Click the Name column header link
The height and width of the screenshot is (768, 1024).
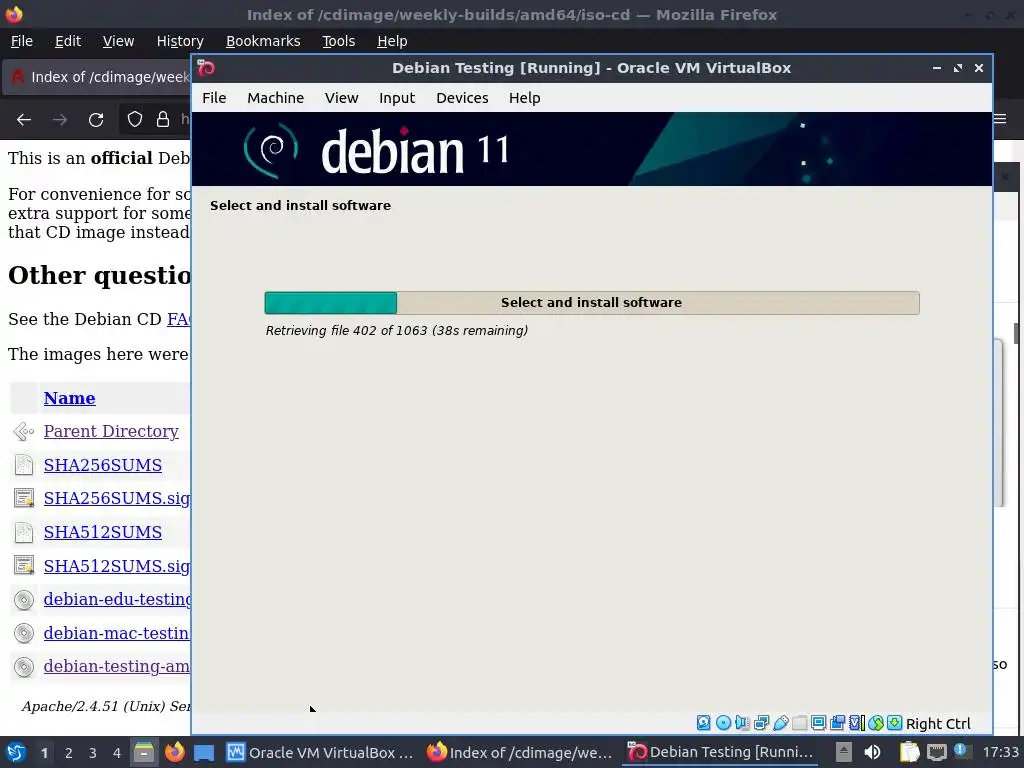[x=69, y=398]
